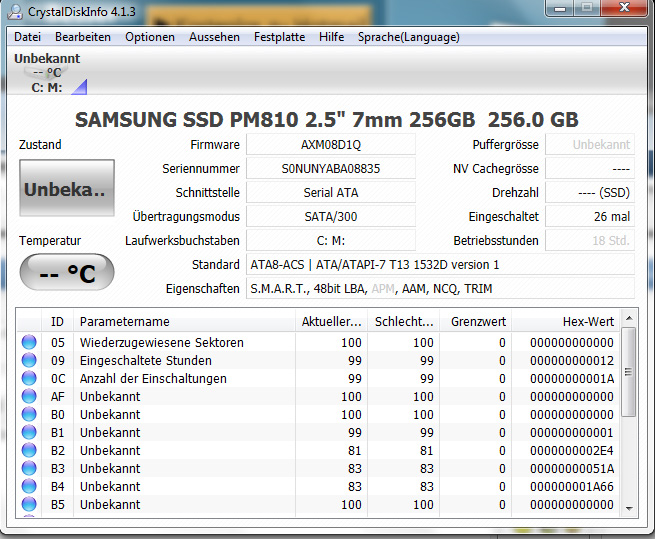Click the Eigenschaften field with S.M.A.R.T.

click(440, 289)
